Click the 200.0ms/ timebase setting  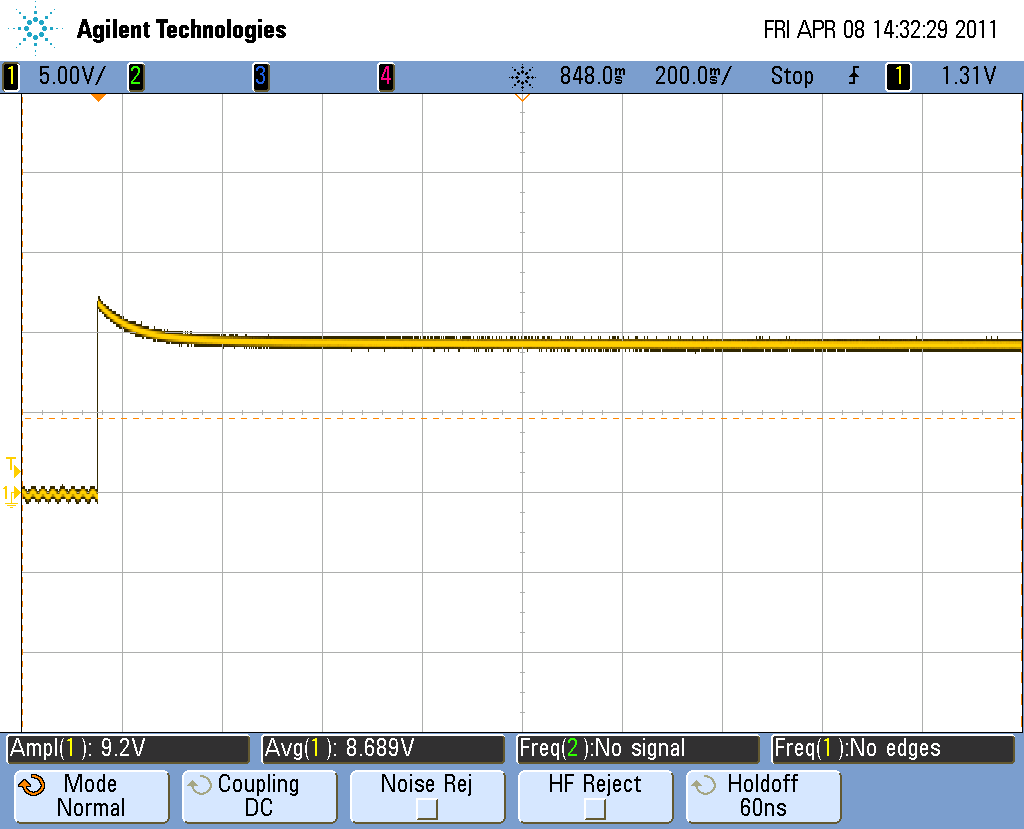point(693,76)
